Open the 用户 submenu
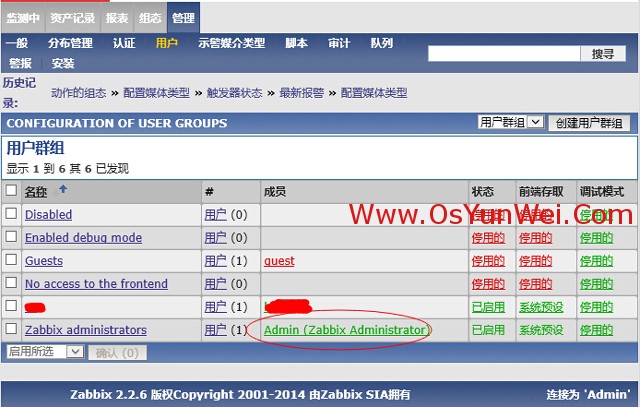The width and height of the screenshot is (640, 407). pyautogui.click(x=167, y=43)
